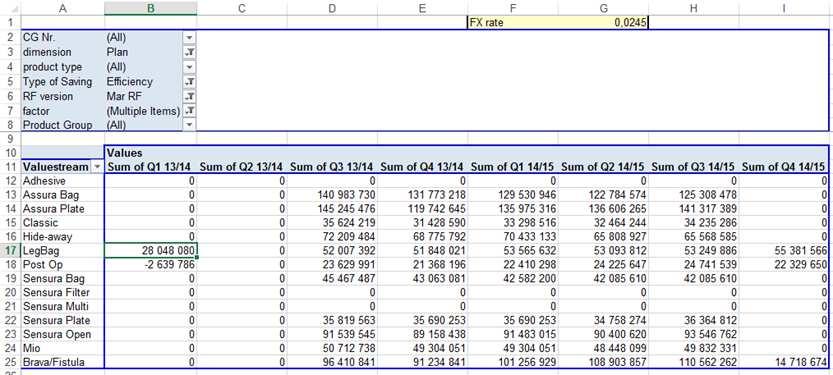The height and width of the screenshot is (375, 833).
Task: Select Assura Plate value 145 245 476
Action: tap(332, 209)
